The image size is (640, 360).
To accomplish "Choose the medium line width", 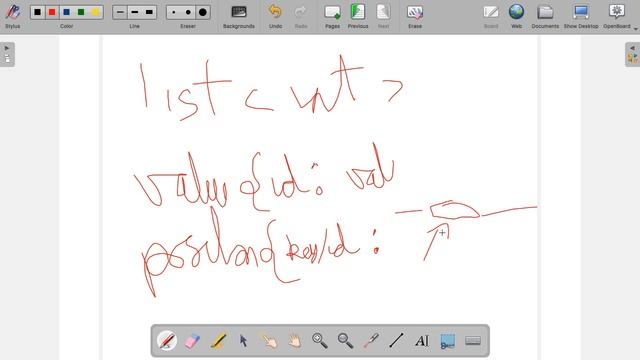I will click(x=135, y=12).
